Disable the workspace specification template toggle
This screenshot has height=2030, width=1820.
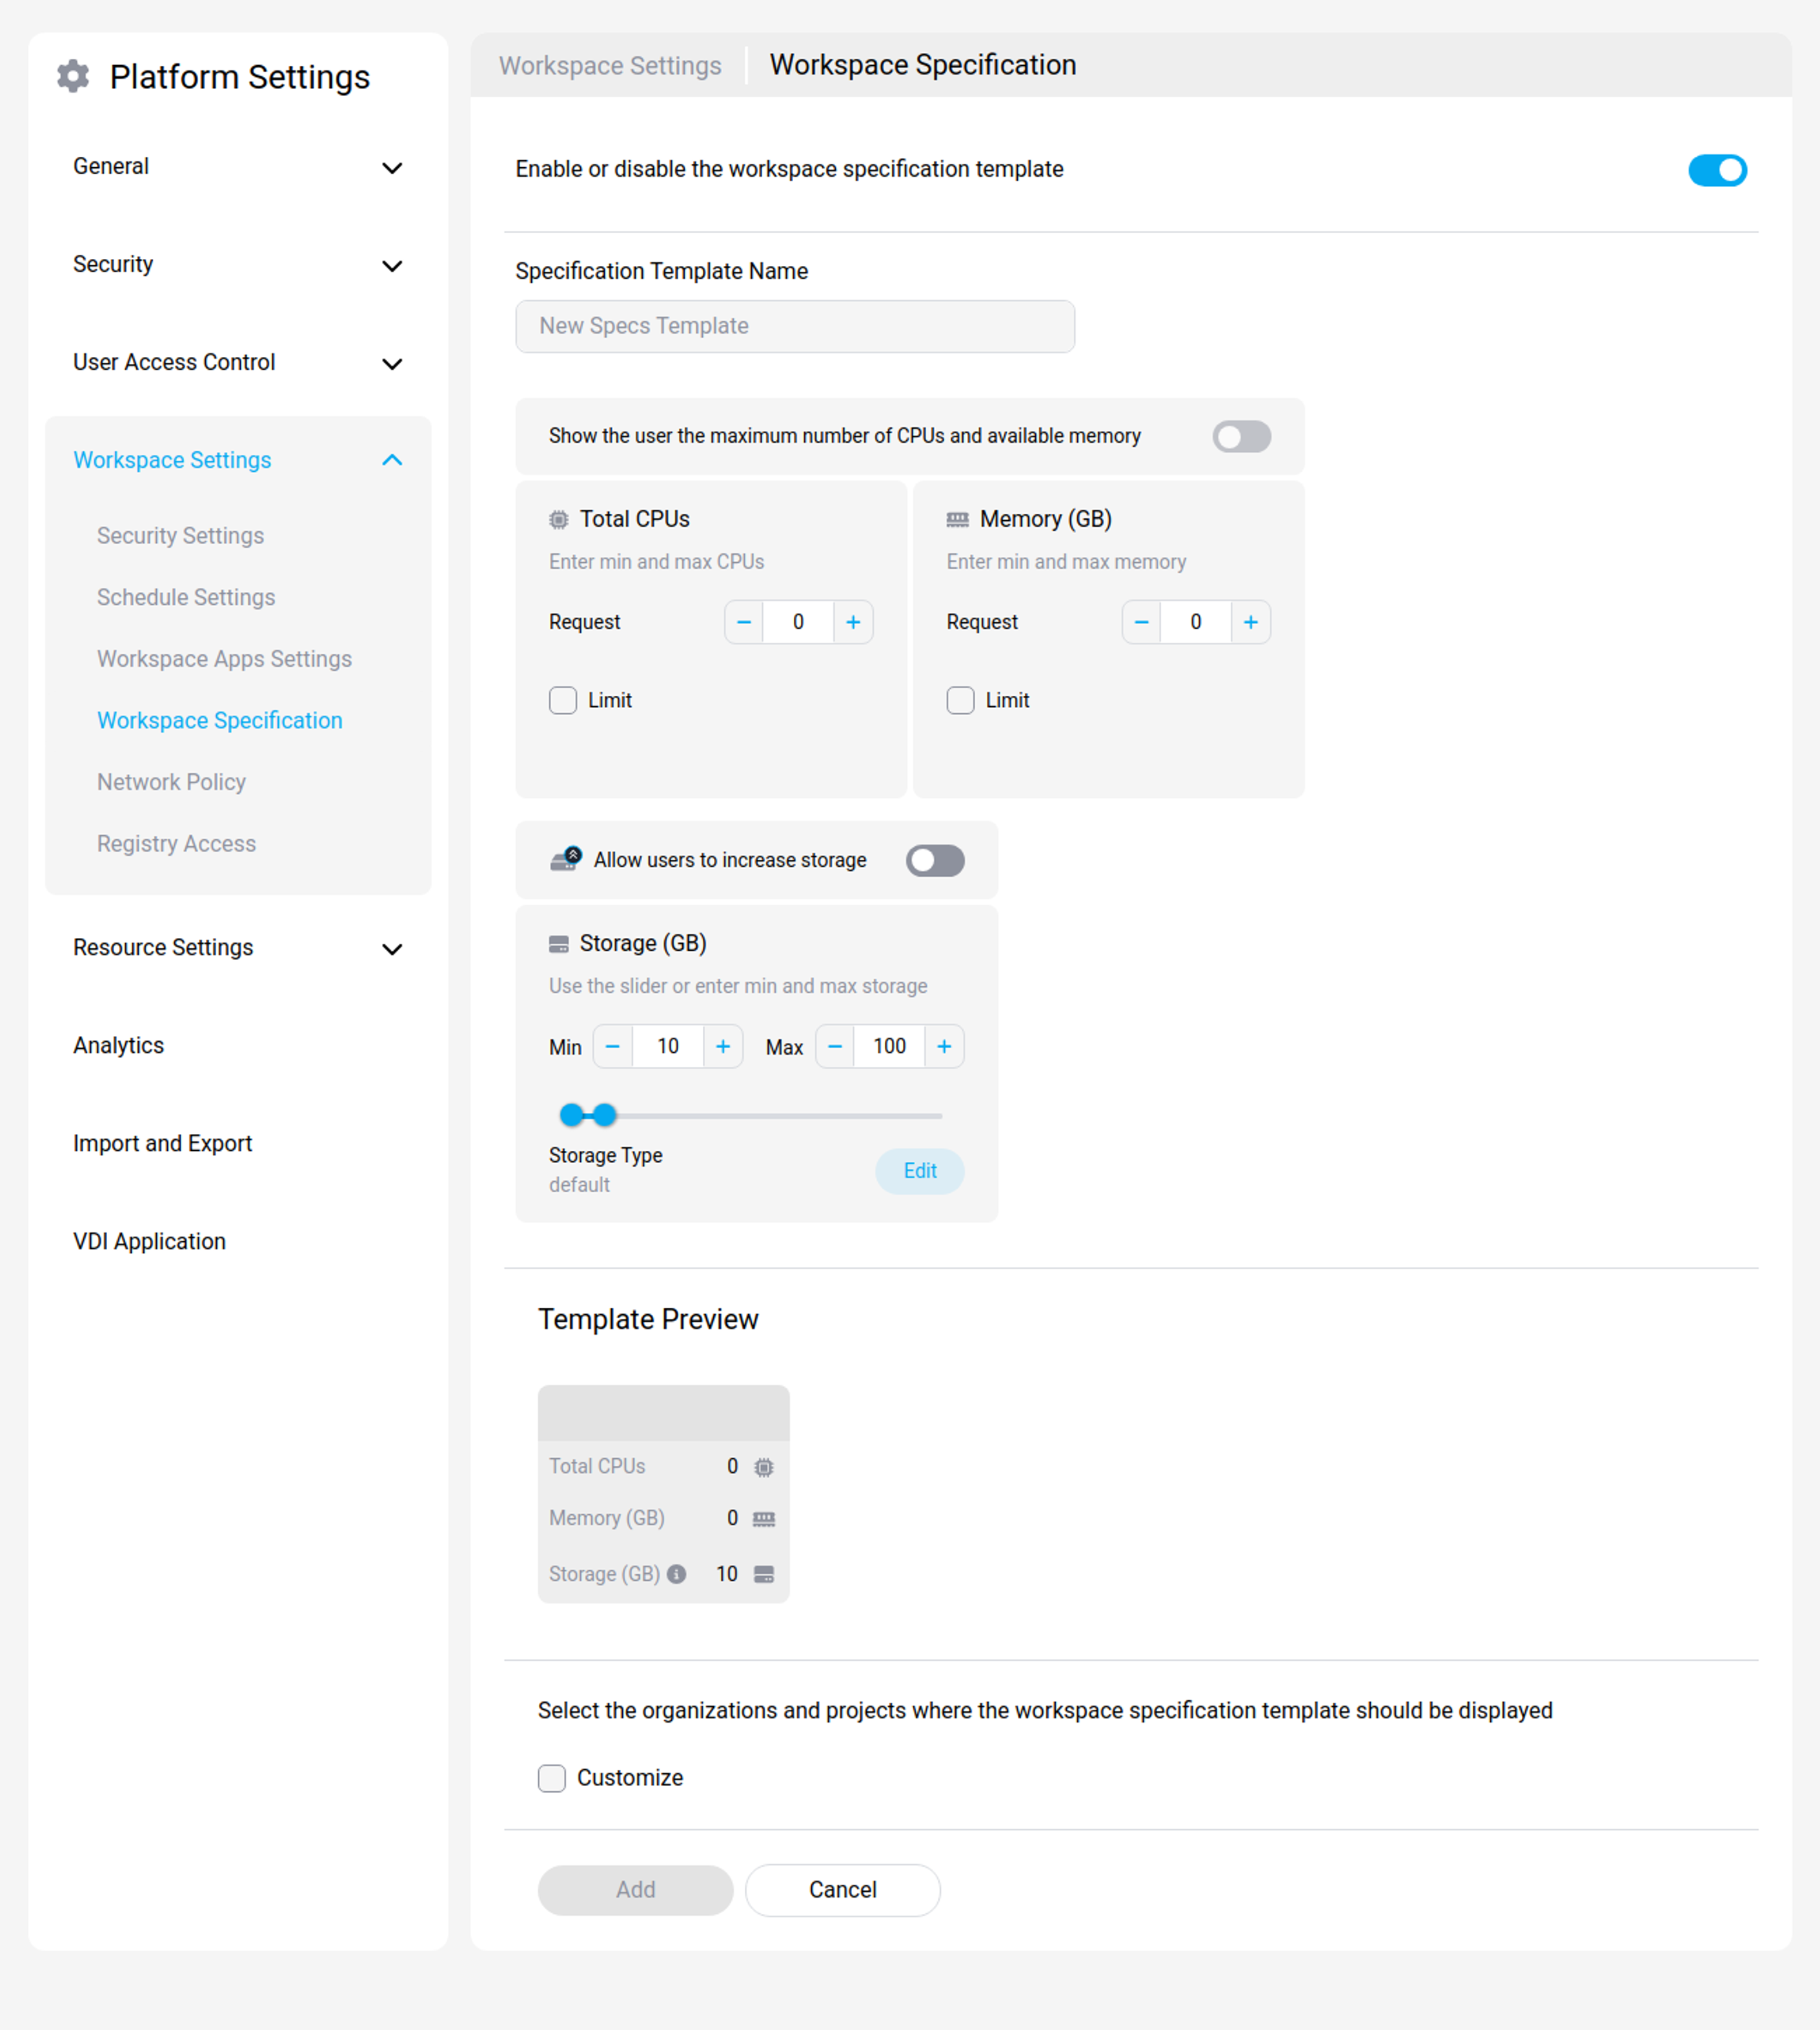pyautogui.click(x=1717, y=170)
